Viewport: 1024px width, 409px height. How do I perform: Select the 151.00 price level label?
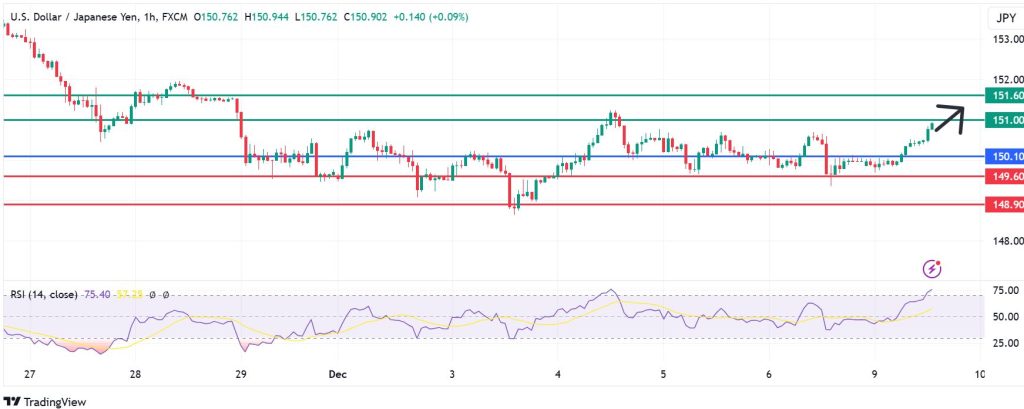point(1004,120)
